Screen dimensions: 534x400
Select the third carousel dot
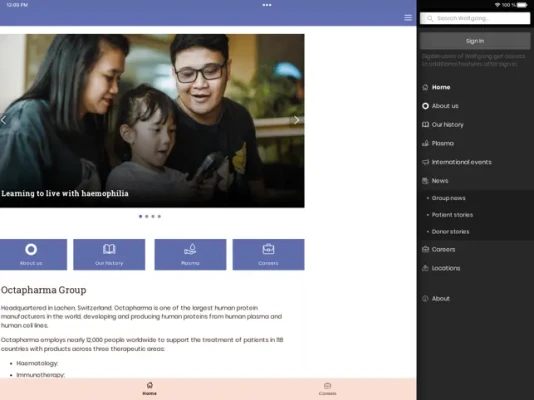(153, 216)
